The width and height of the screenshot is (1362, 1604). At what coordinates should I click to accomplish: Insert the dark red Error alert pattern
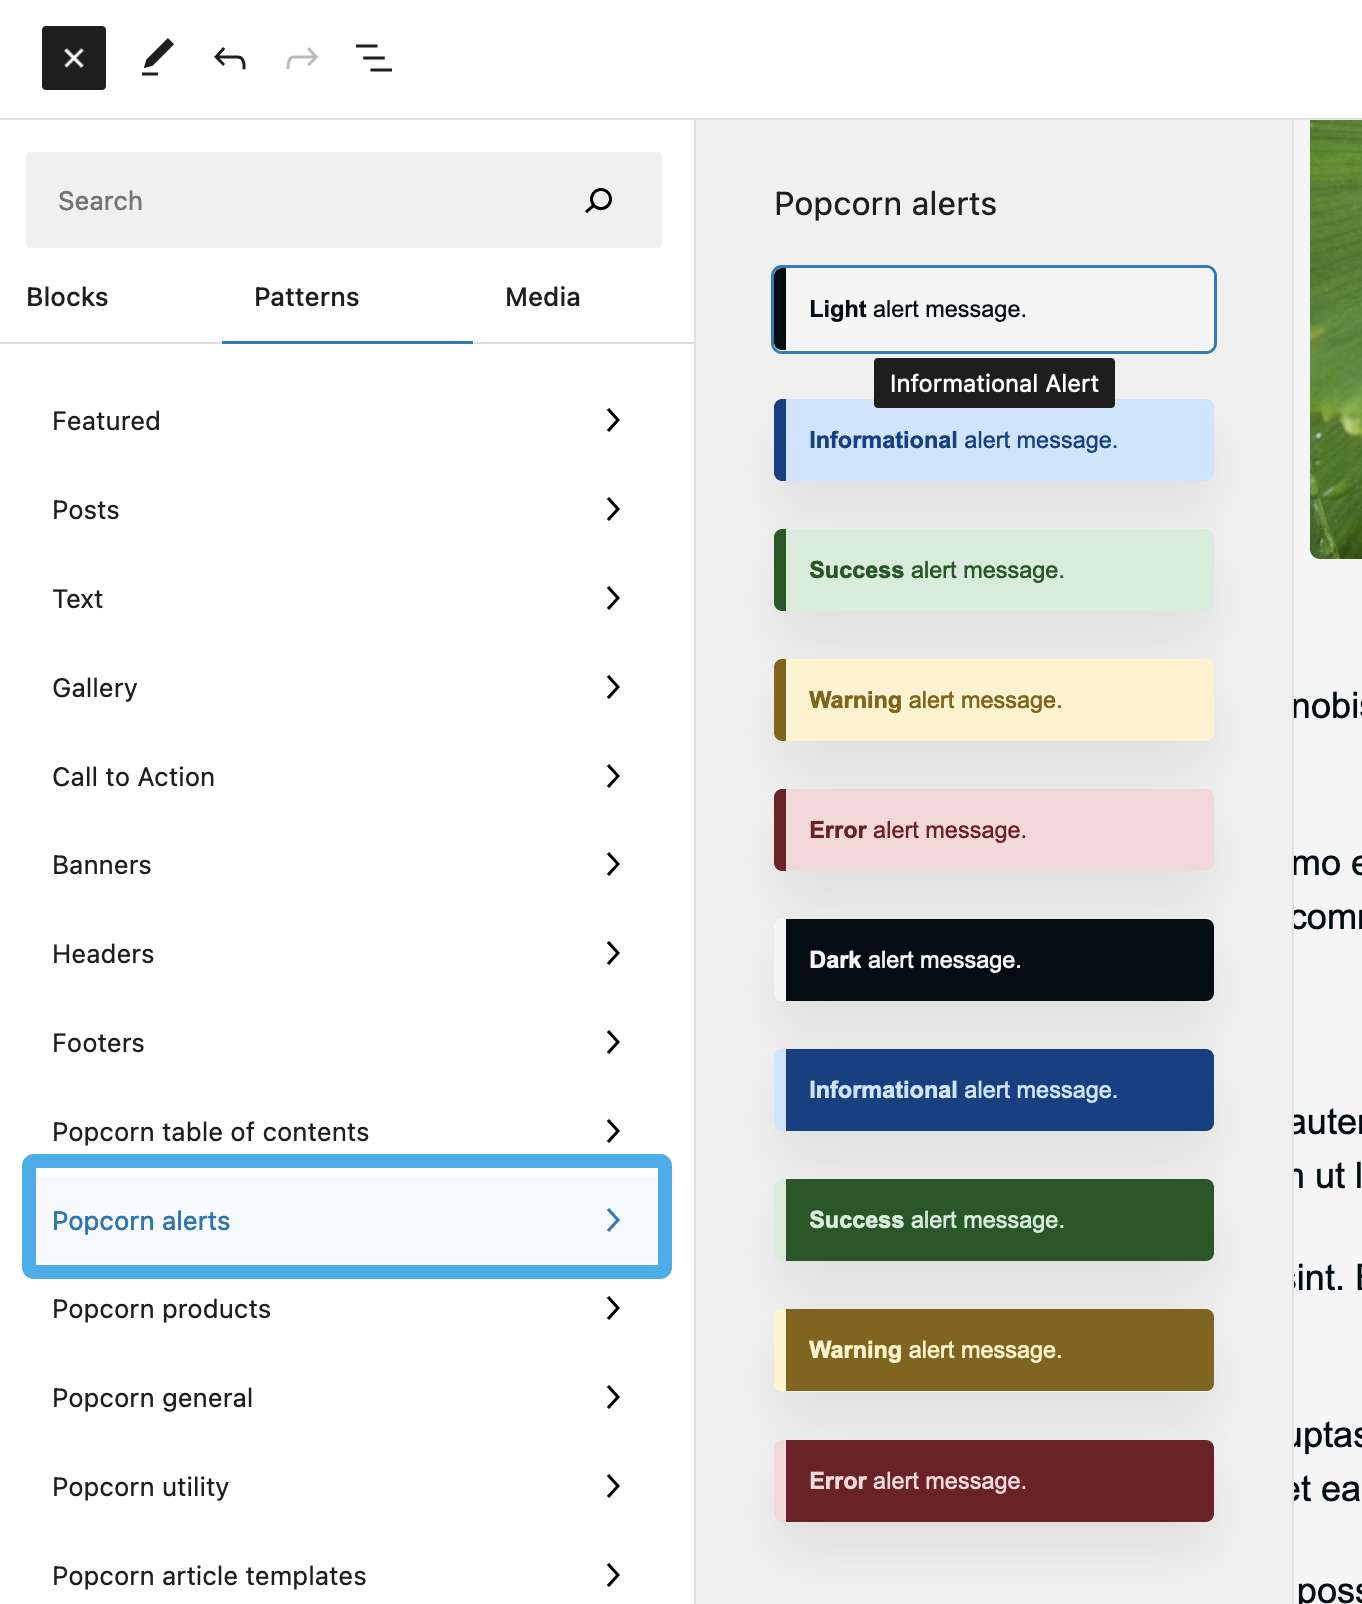[994, 1481]
